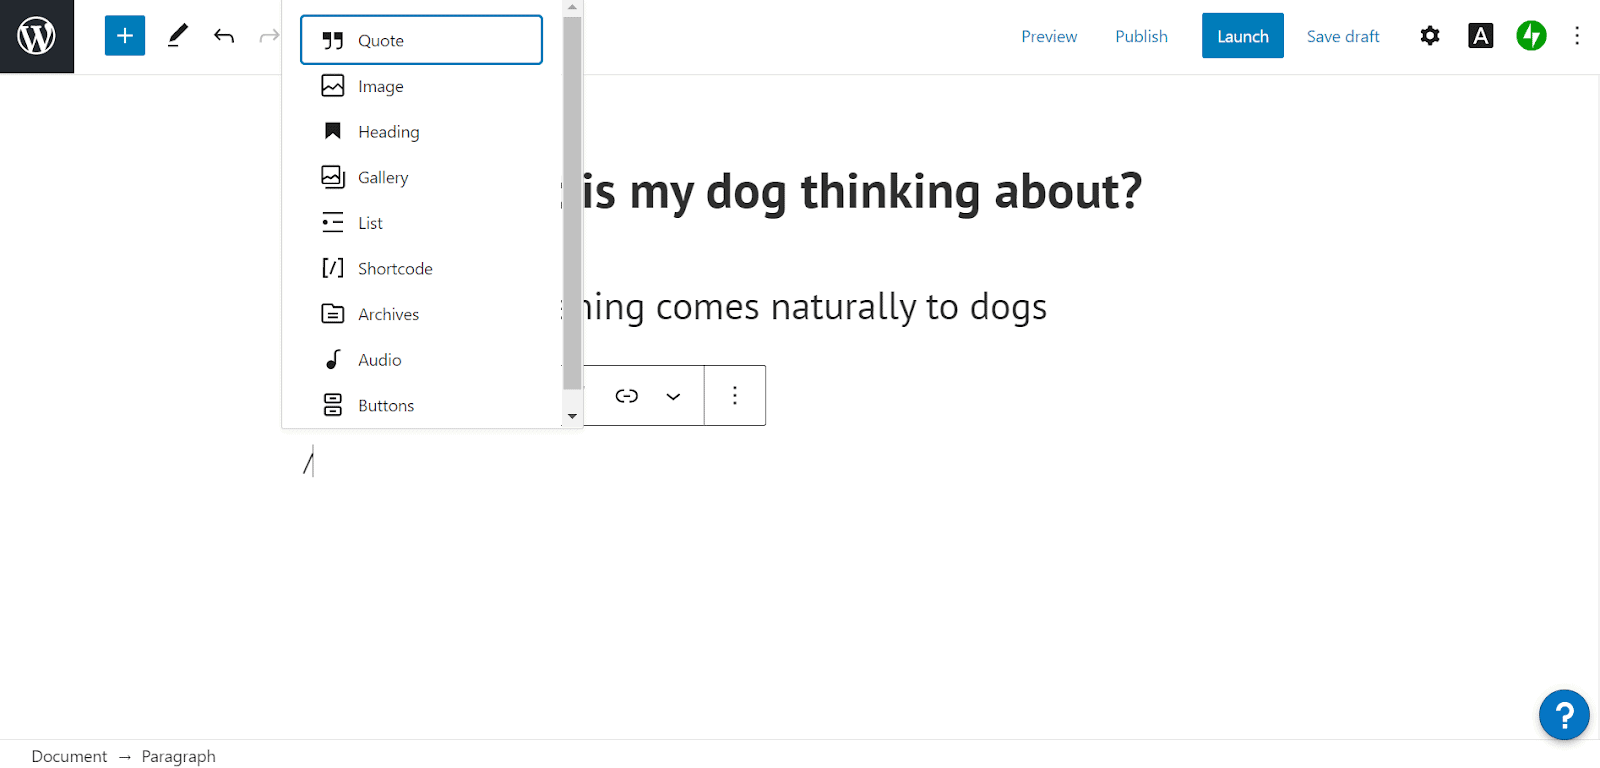Click the blue Launch button
This screenshot has width=1600, height=768.
(1242, 36)
